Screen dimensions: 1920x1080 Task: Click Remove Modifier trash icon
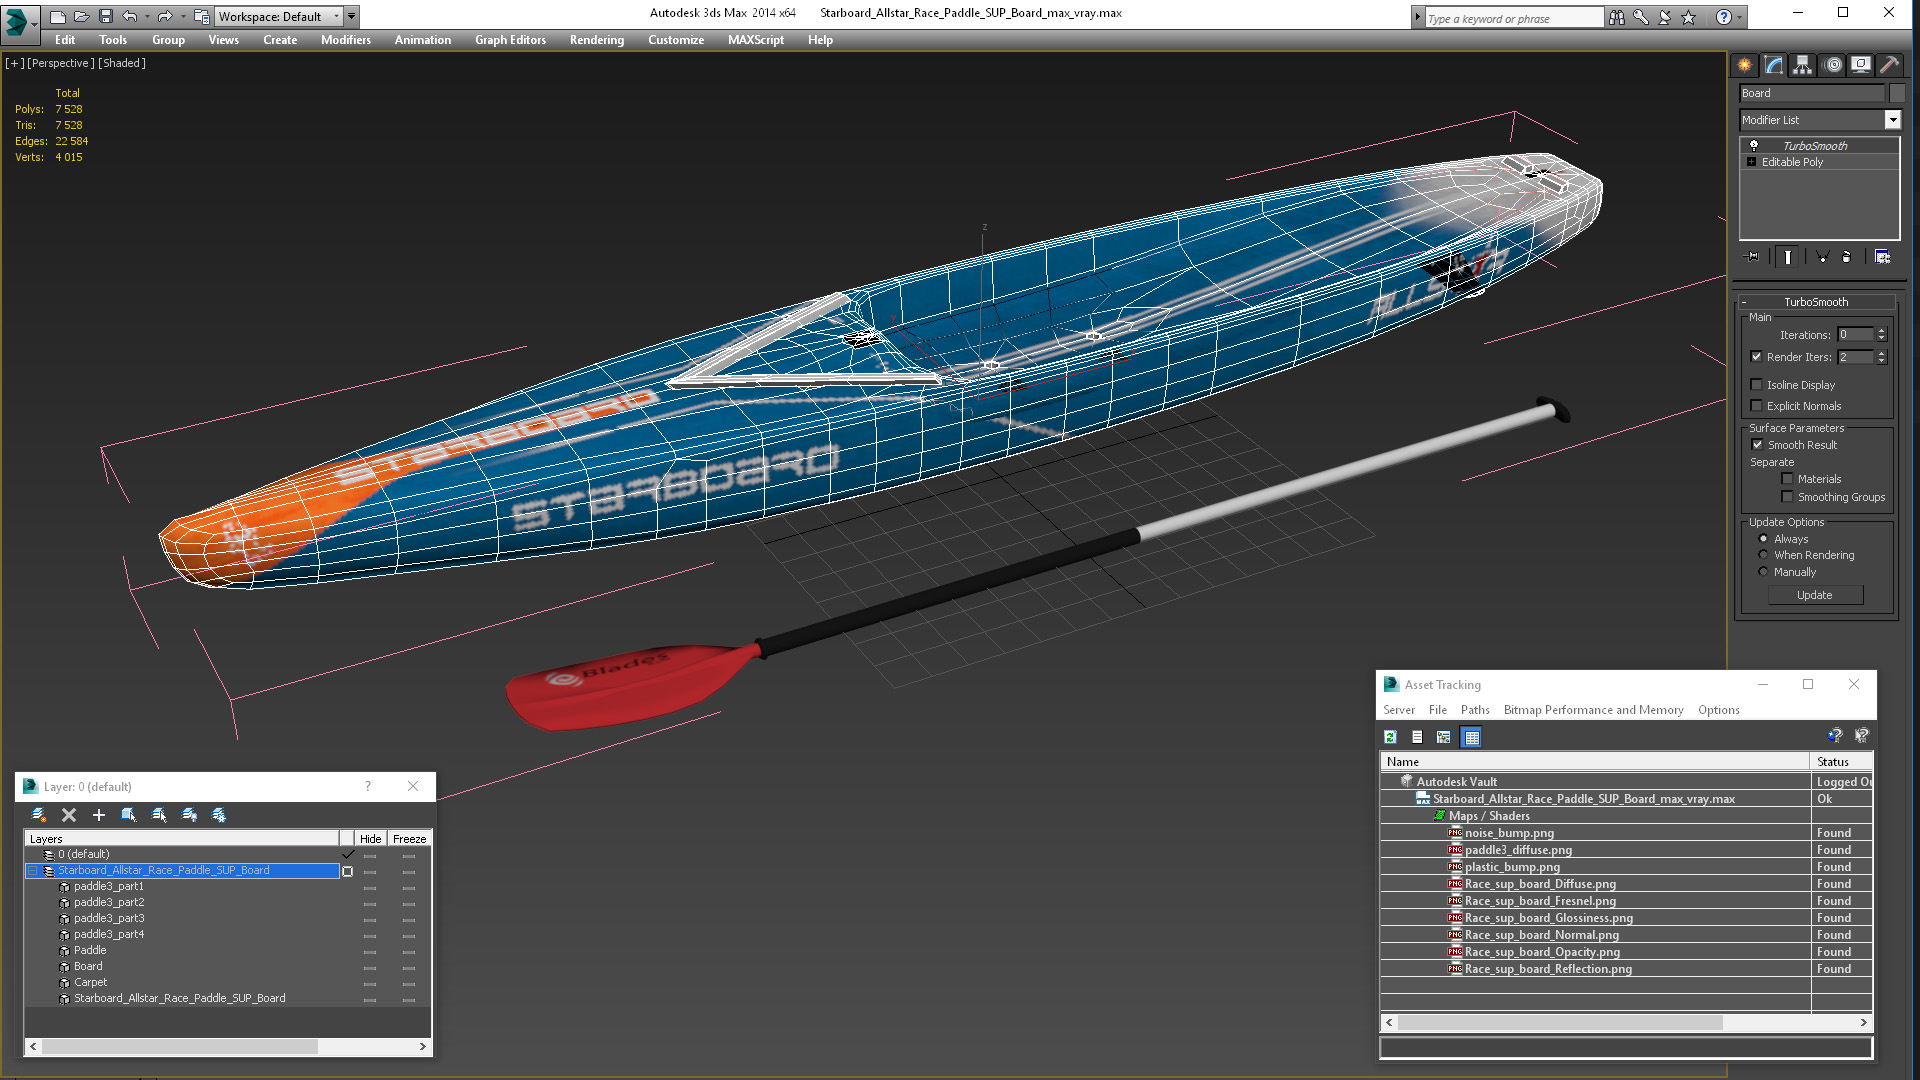[x=1847, y=257]
